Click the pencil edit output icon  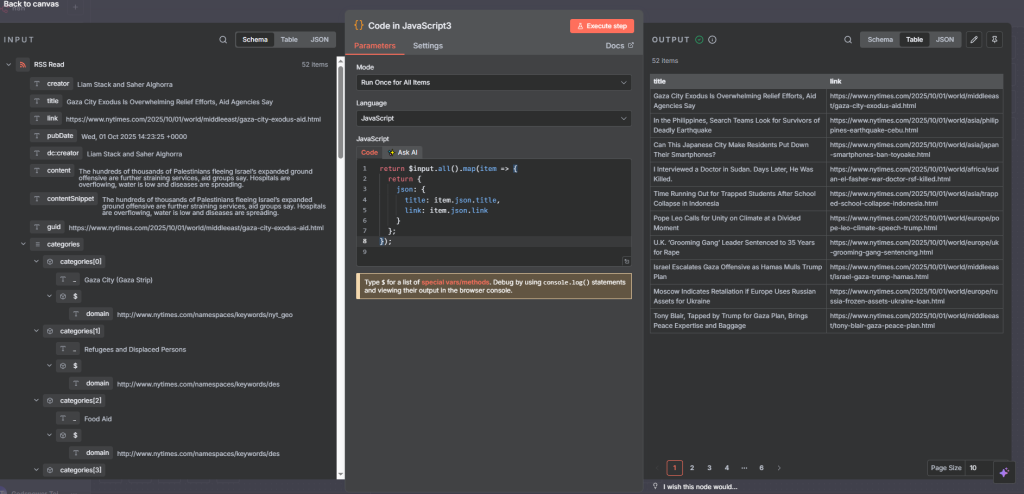(974, 40)
